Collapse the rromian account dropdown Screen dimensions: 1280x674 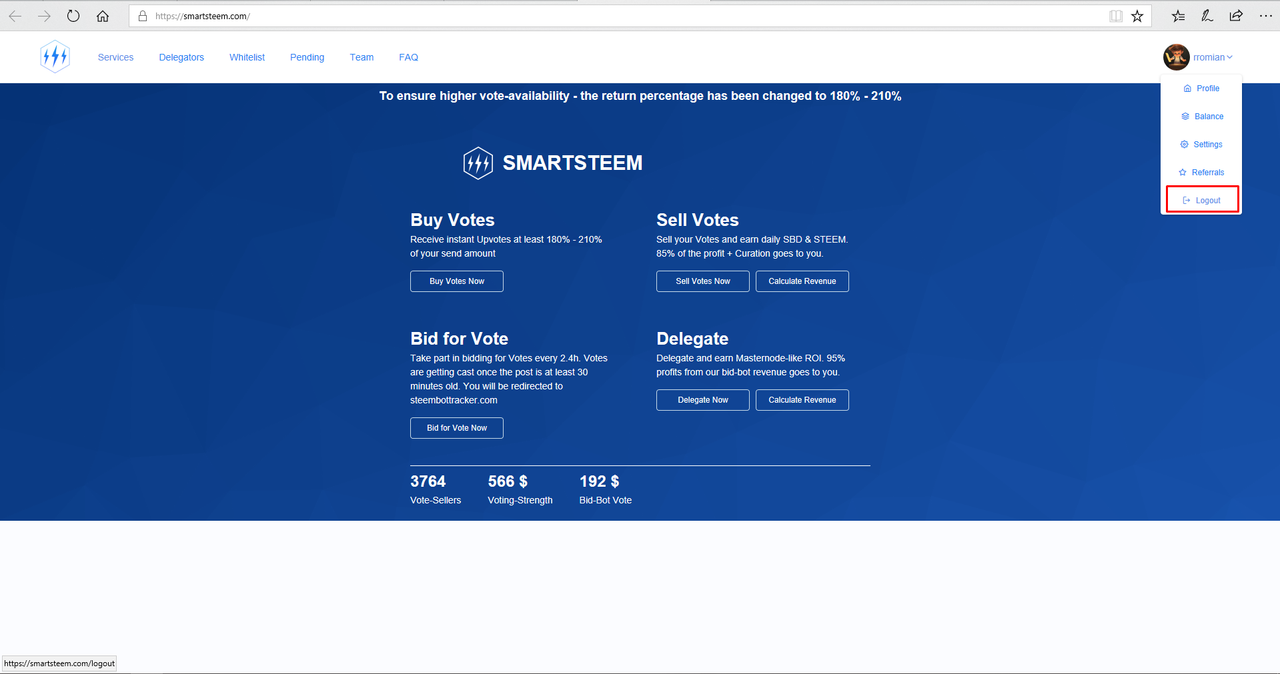(x=1213, y=58)
